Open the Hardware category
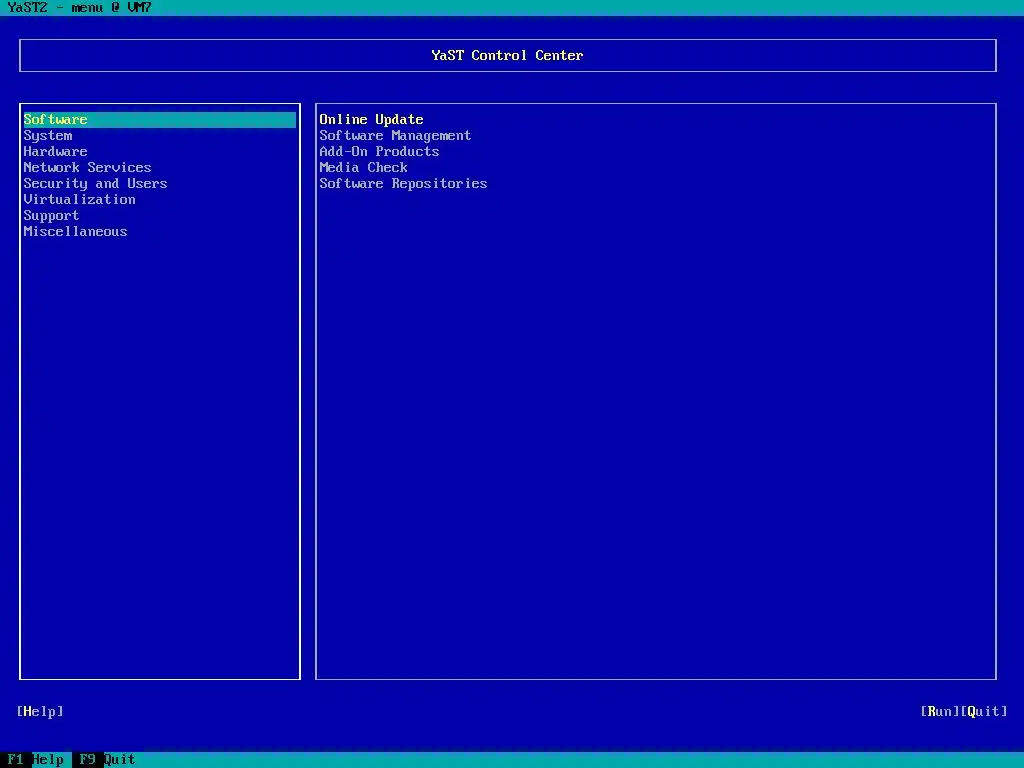Viewport: 1024px width, 768px height. pyautogui.click(x=56, y=152)
